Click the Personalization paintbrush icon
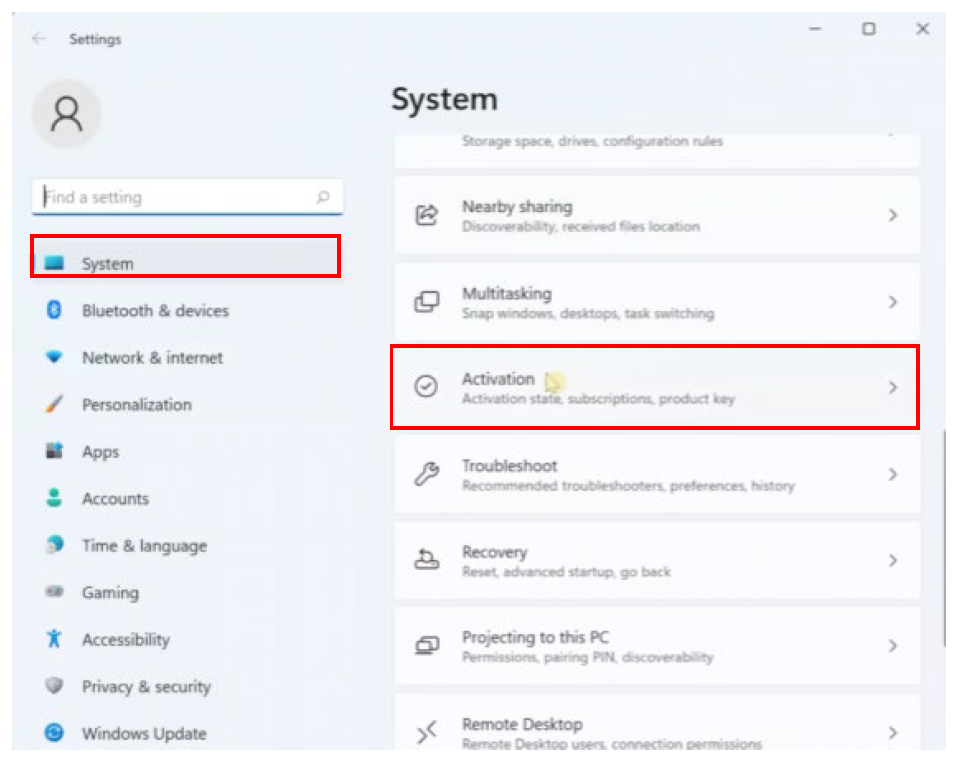Viewport: 957px width, 765px height. coord(55,405)
